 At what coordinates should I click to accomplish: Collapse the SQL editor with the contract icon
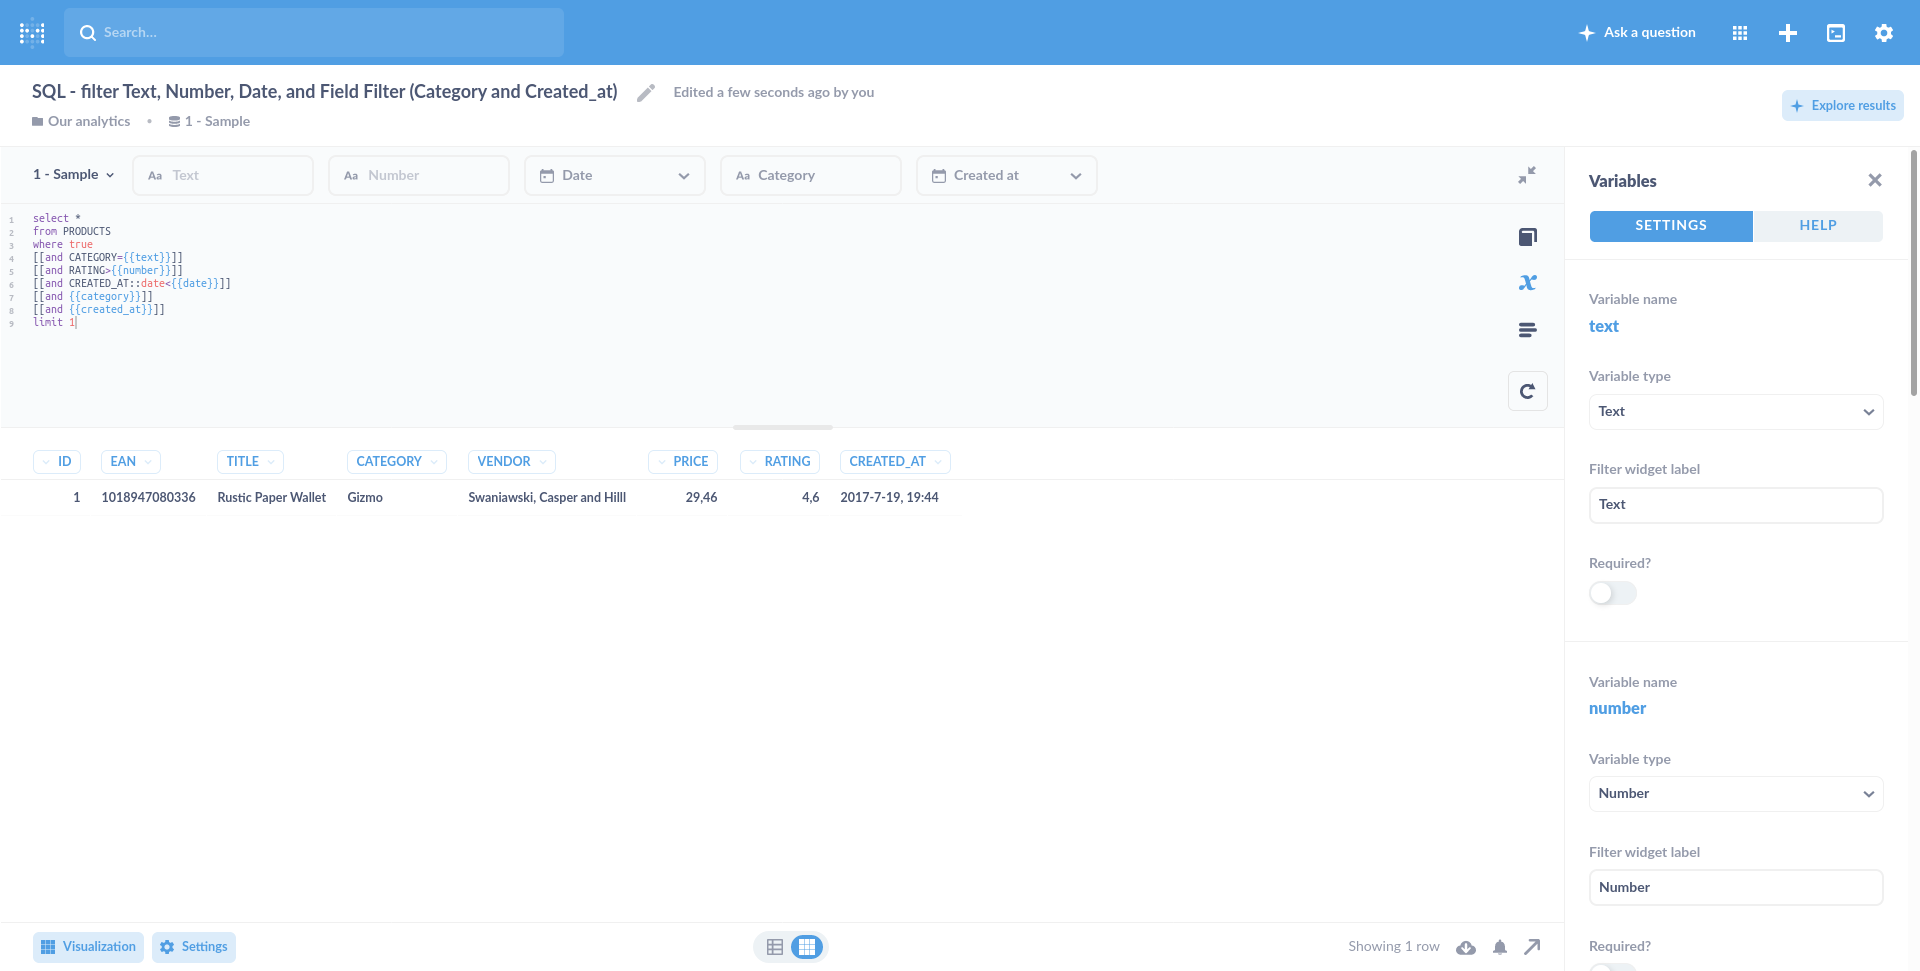pyautogui.click(x=1527, y=175)
